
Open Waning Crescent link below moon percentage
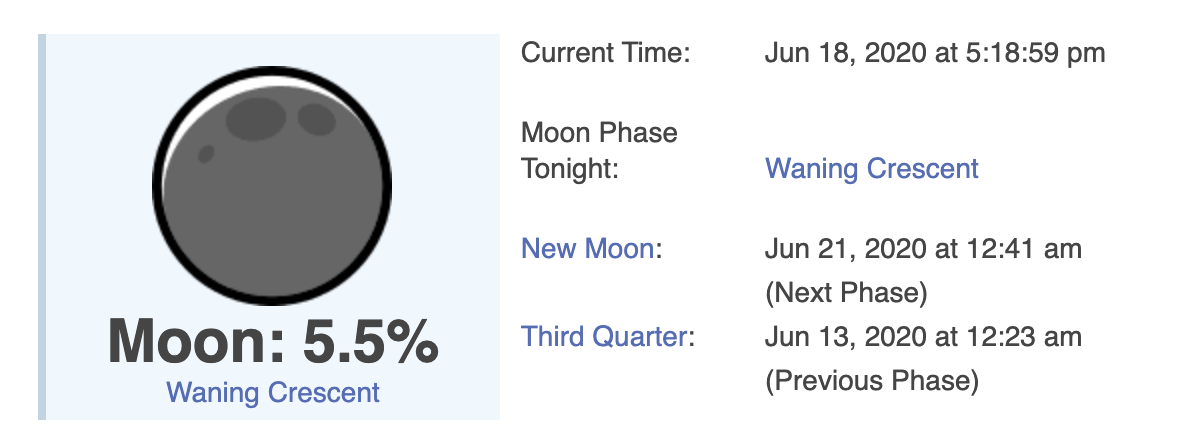click(273, 392)
